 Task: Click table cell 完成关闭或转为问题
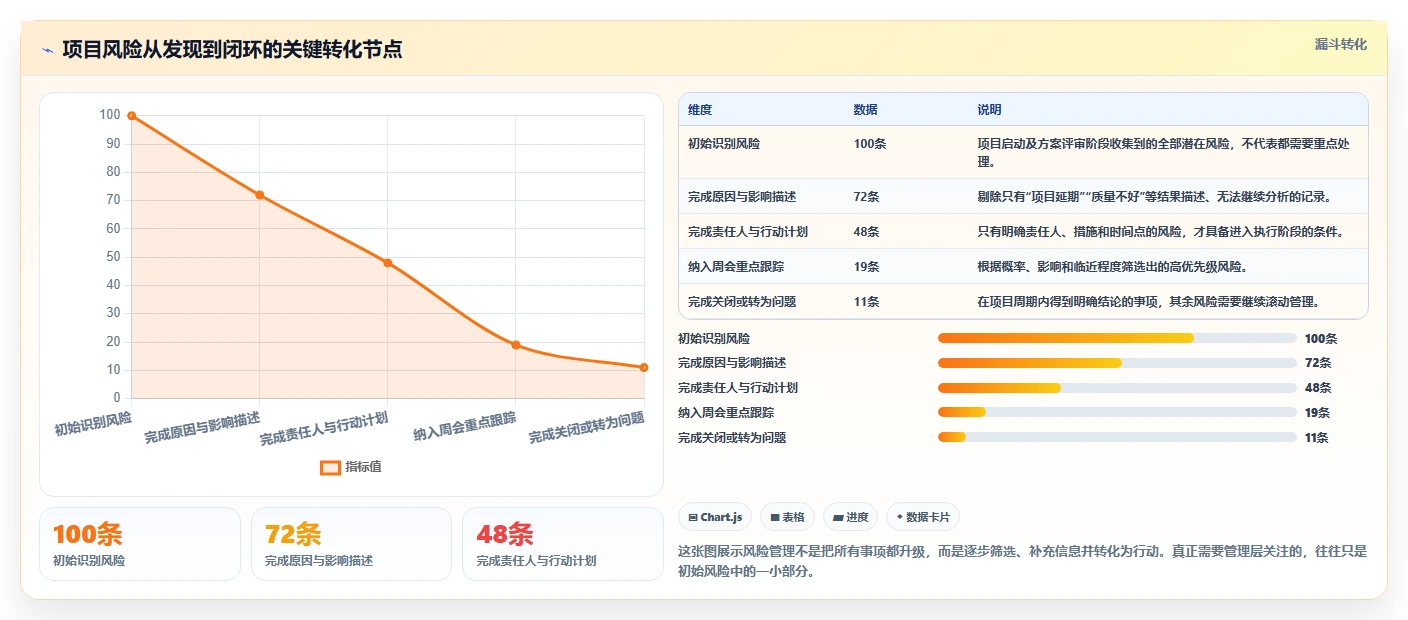pos(742,302)
